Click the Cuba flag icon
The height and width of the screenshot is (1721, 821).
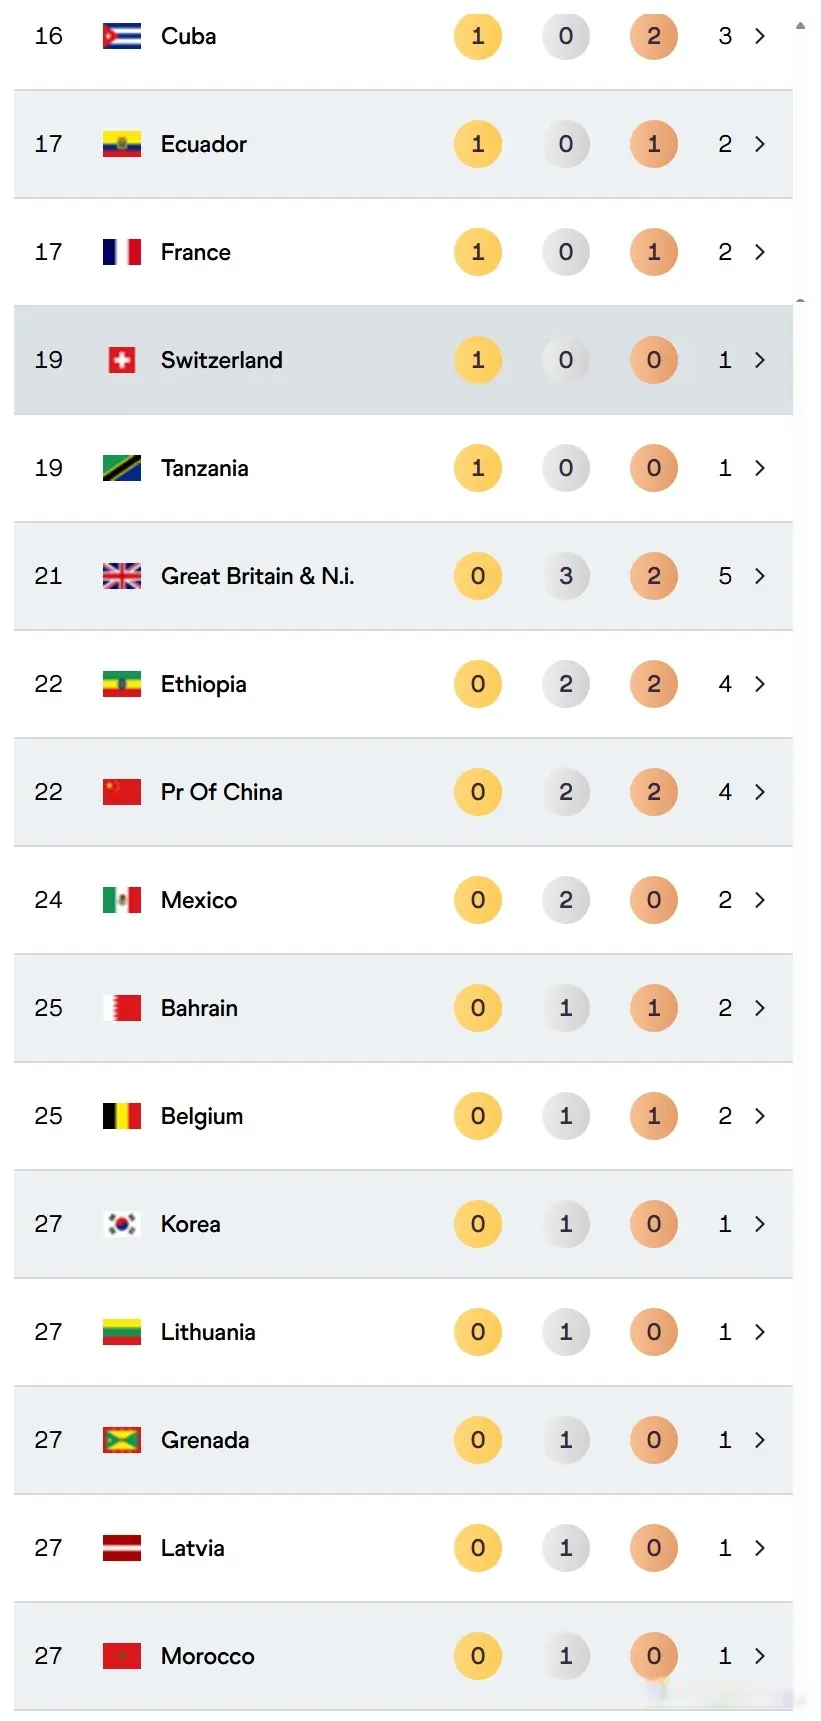[x=121, y=36]
